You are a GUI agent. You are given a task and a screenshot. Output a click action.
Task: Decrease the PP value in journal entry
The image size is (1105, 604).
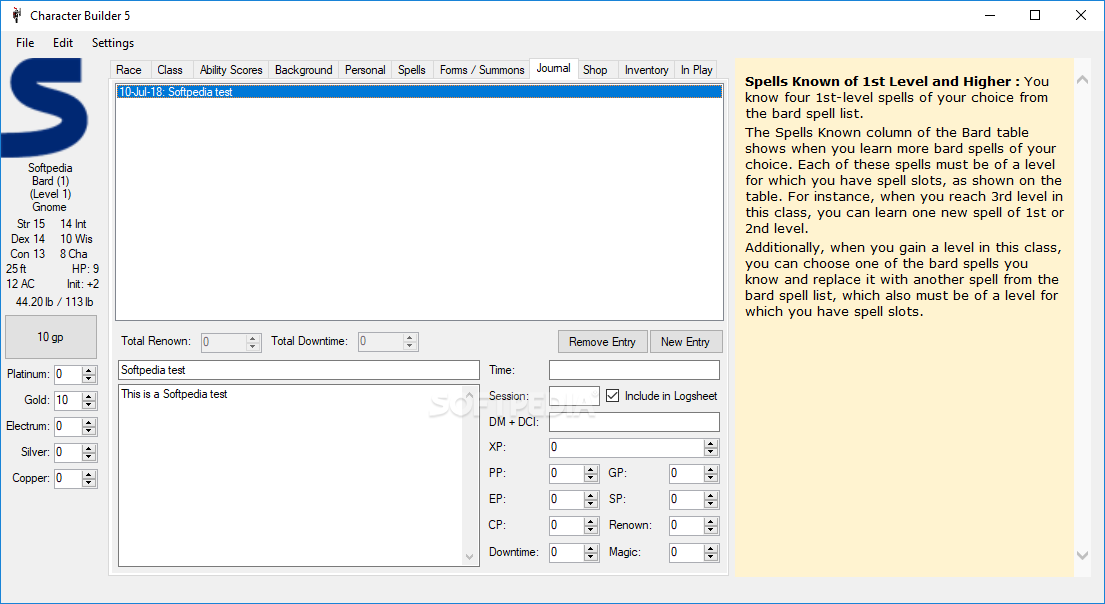click(591, 479)
